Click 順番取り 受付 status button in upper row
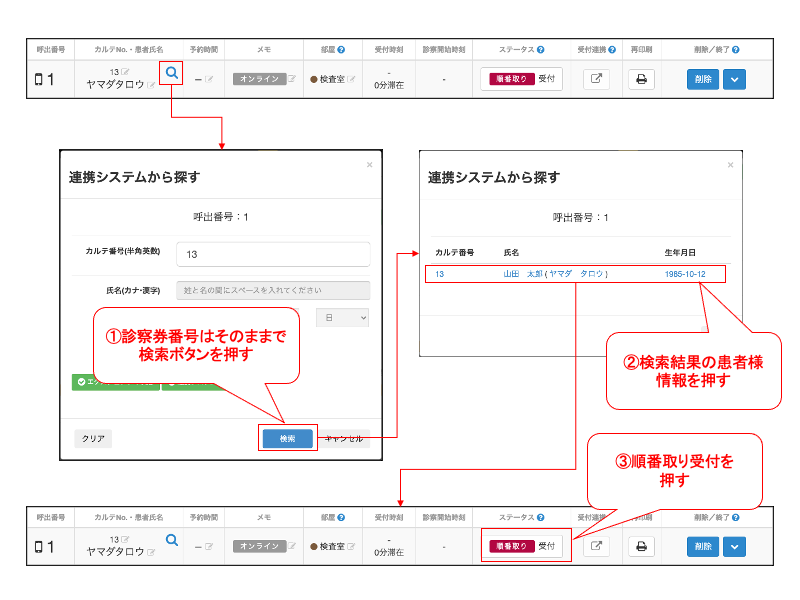Viewport: 800px width, 600px height. 521,79
